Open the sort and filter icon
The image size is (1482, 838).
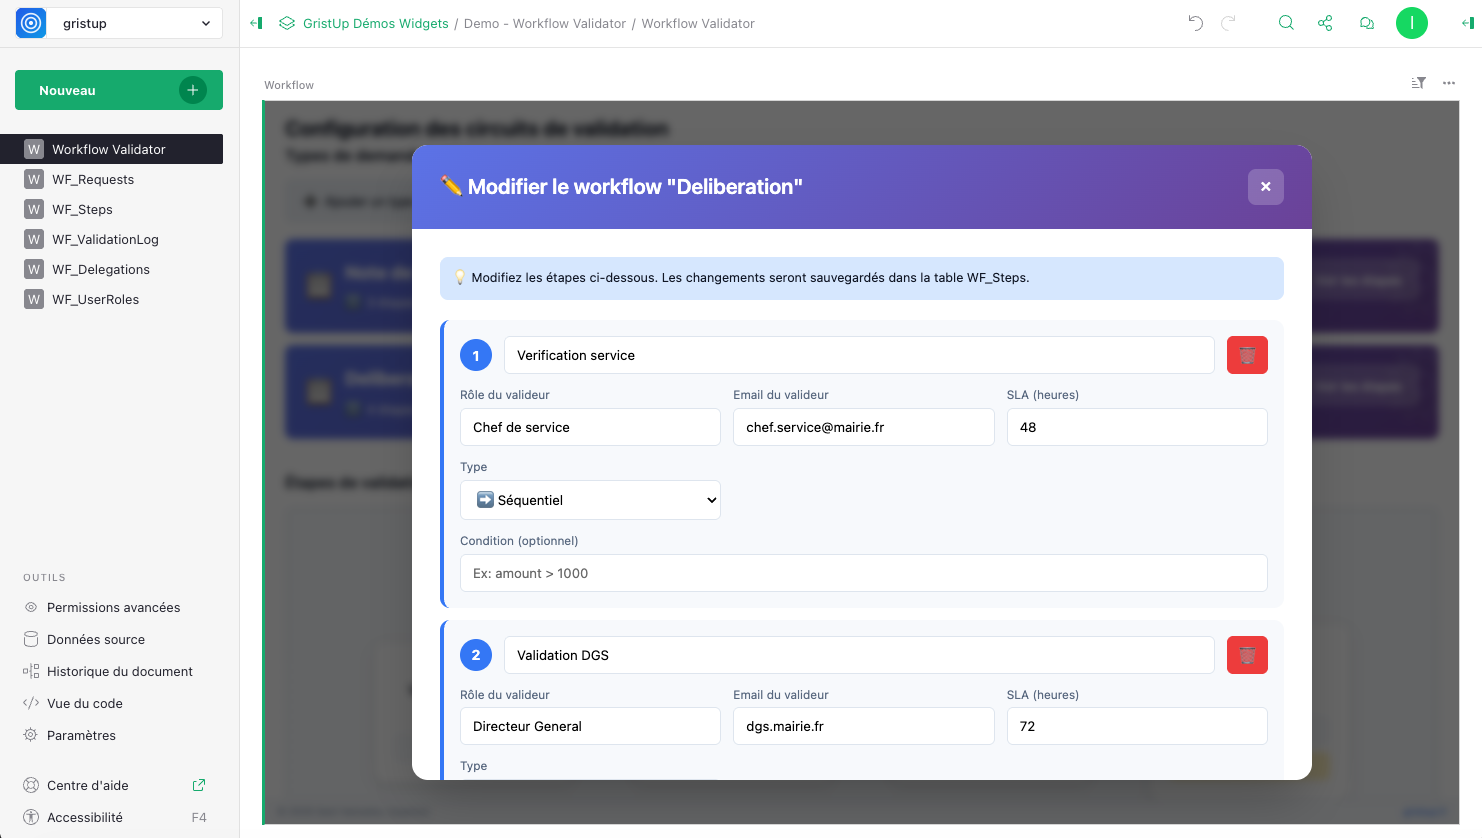tap(1418, 83)
